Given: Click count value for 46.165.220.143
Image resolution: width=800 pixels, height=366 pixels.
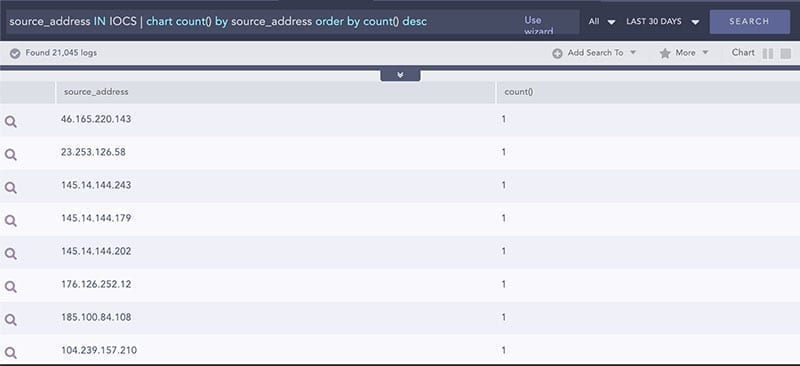Looking at the screenshot, I should (x=504, y=119).
